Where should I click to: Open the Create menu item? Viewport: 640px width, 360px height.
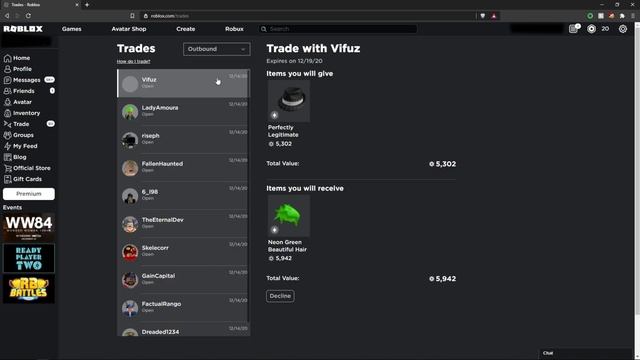tap(185, 29)
